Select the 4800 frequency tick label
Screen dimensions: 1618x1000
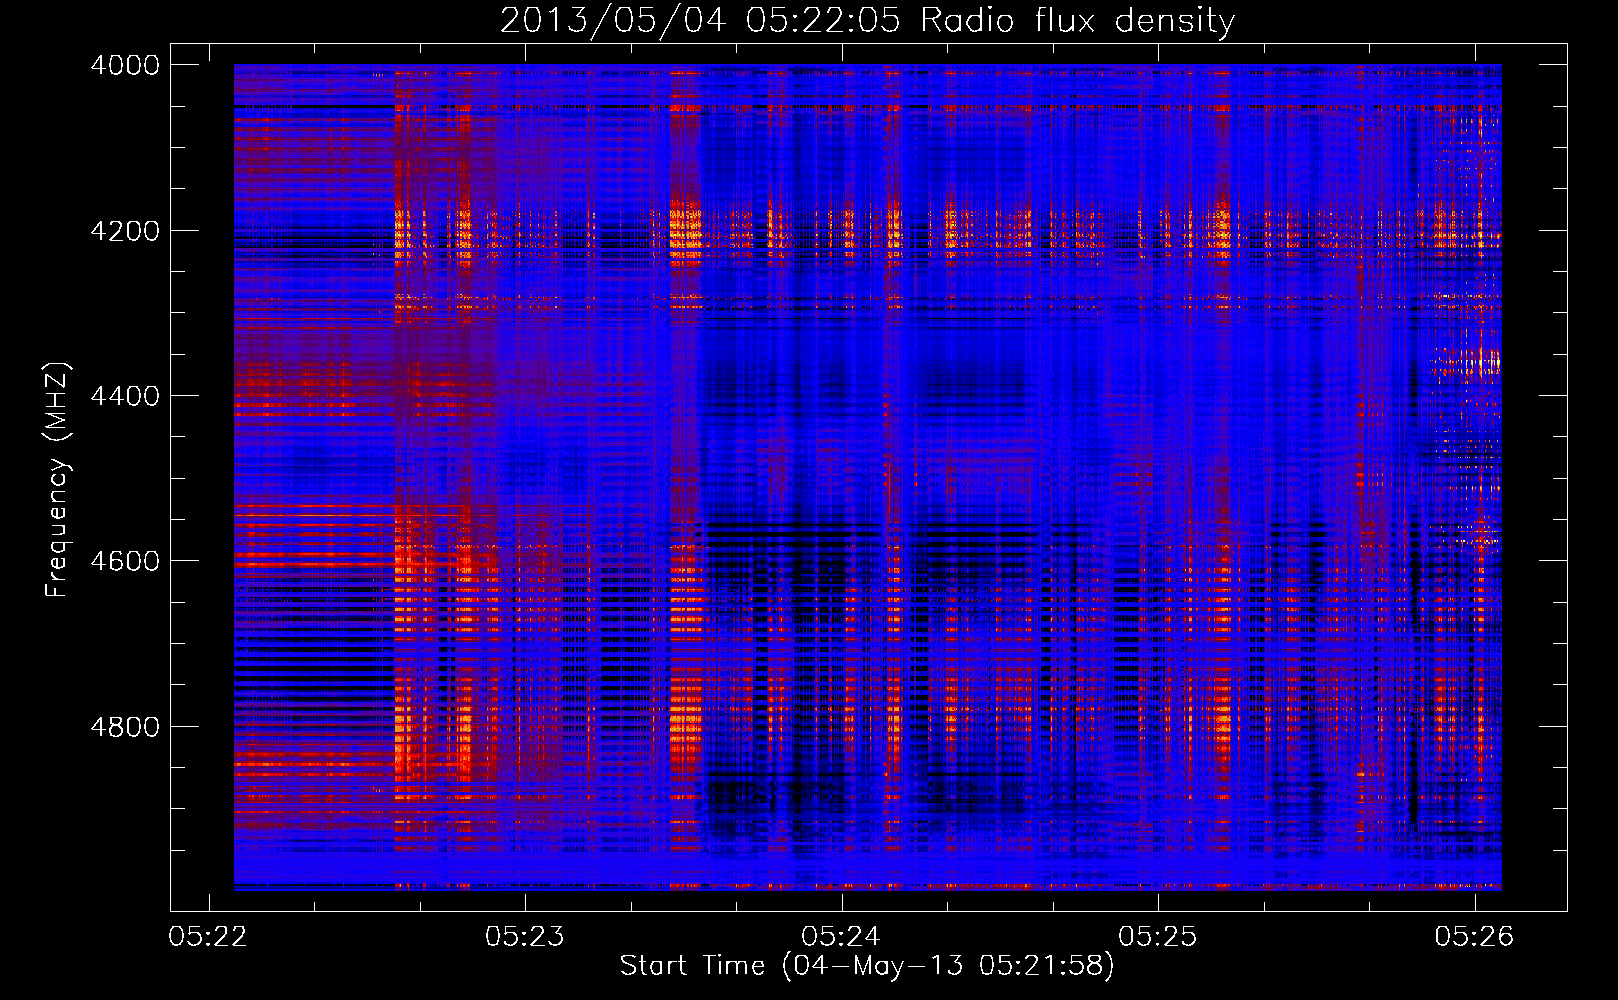tap(125, 726)
